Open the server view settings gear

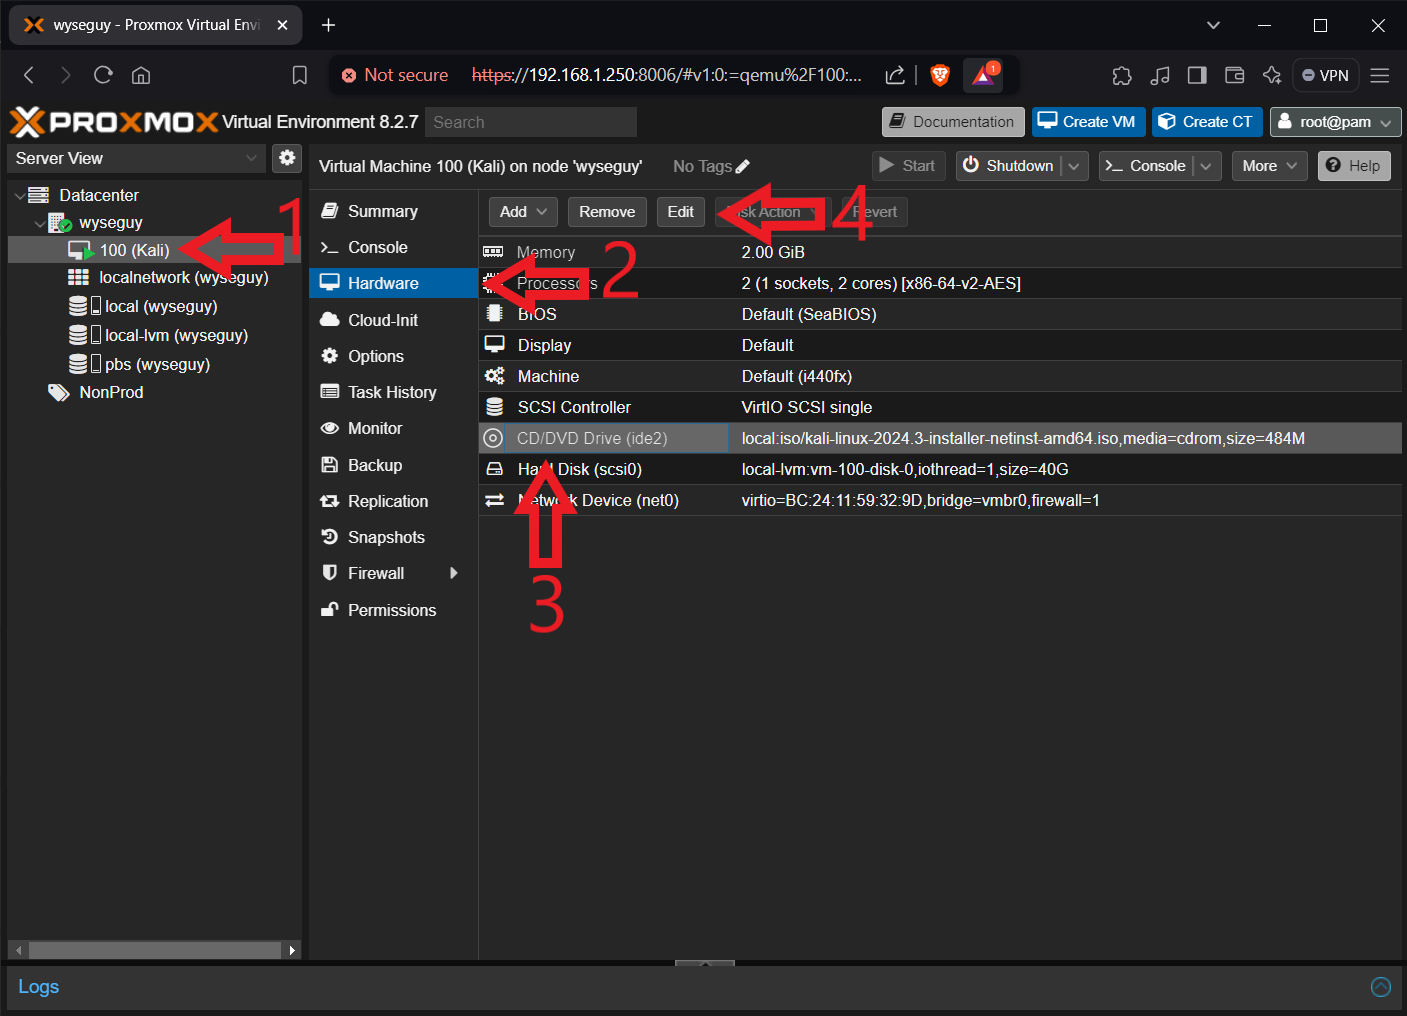pyautogui.click(x=287, y=158)
